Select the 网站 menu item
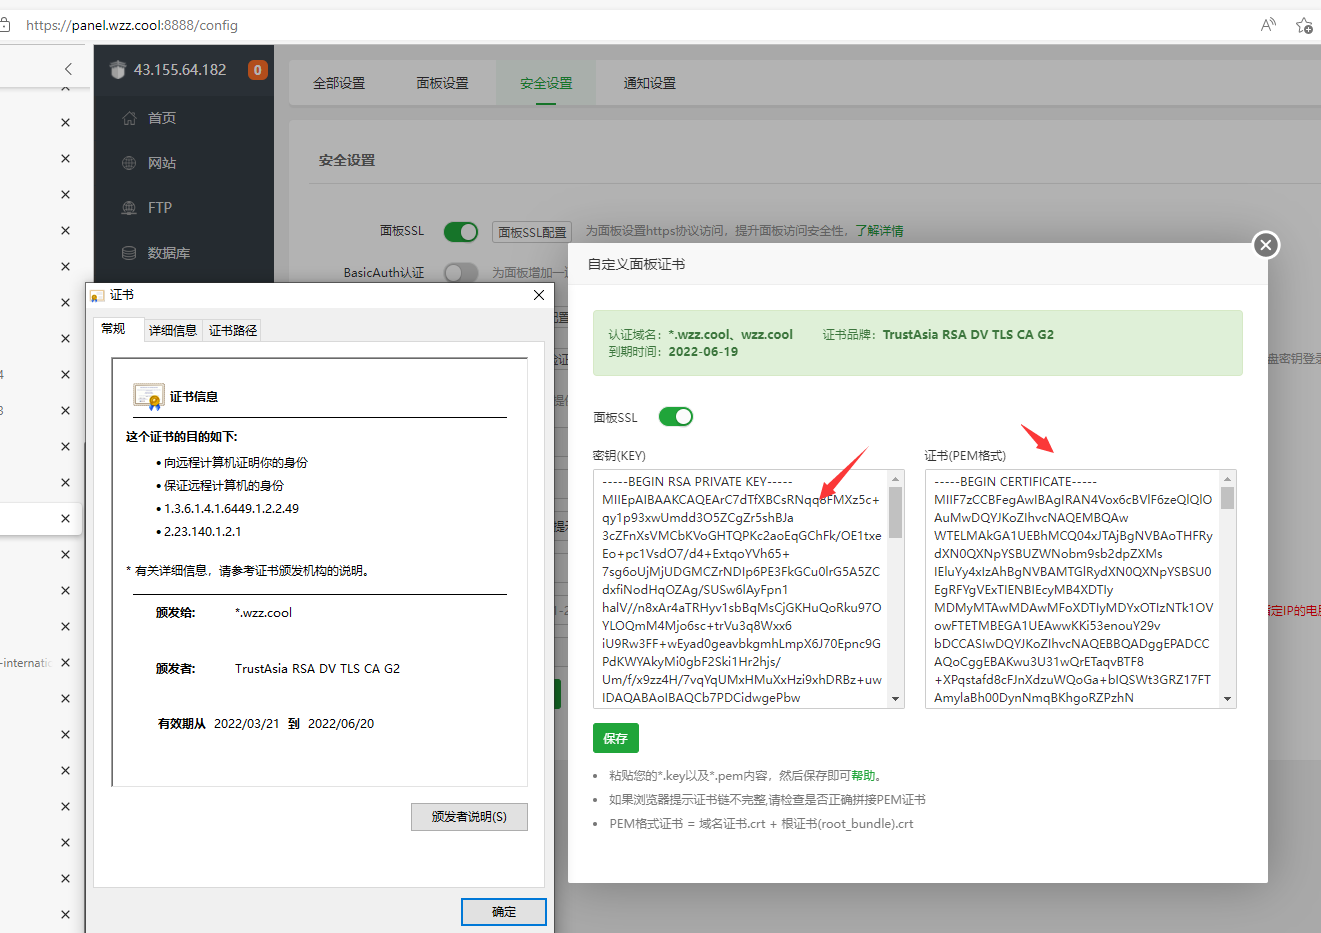The image size is (1321, 933). pos(162,163)
